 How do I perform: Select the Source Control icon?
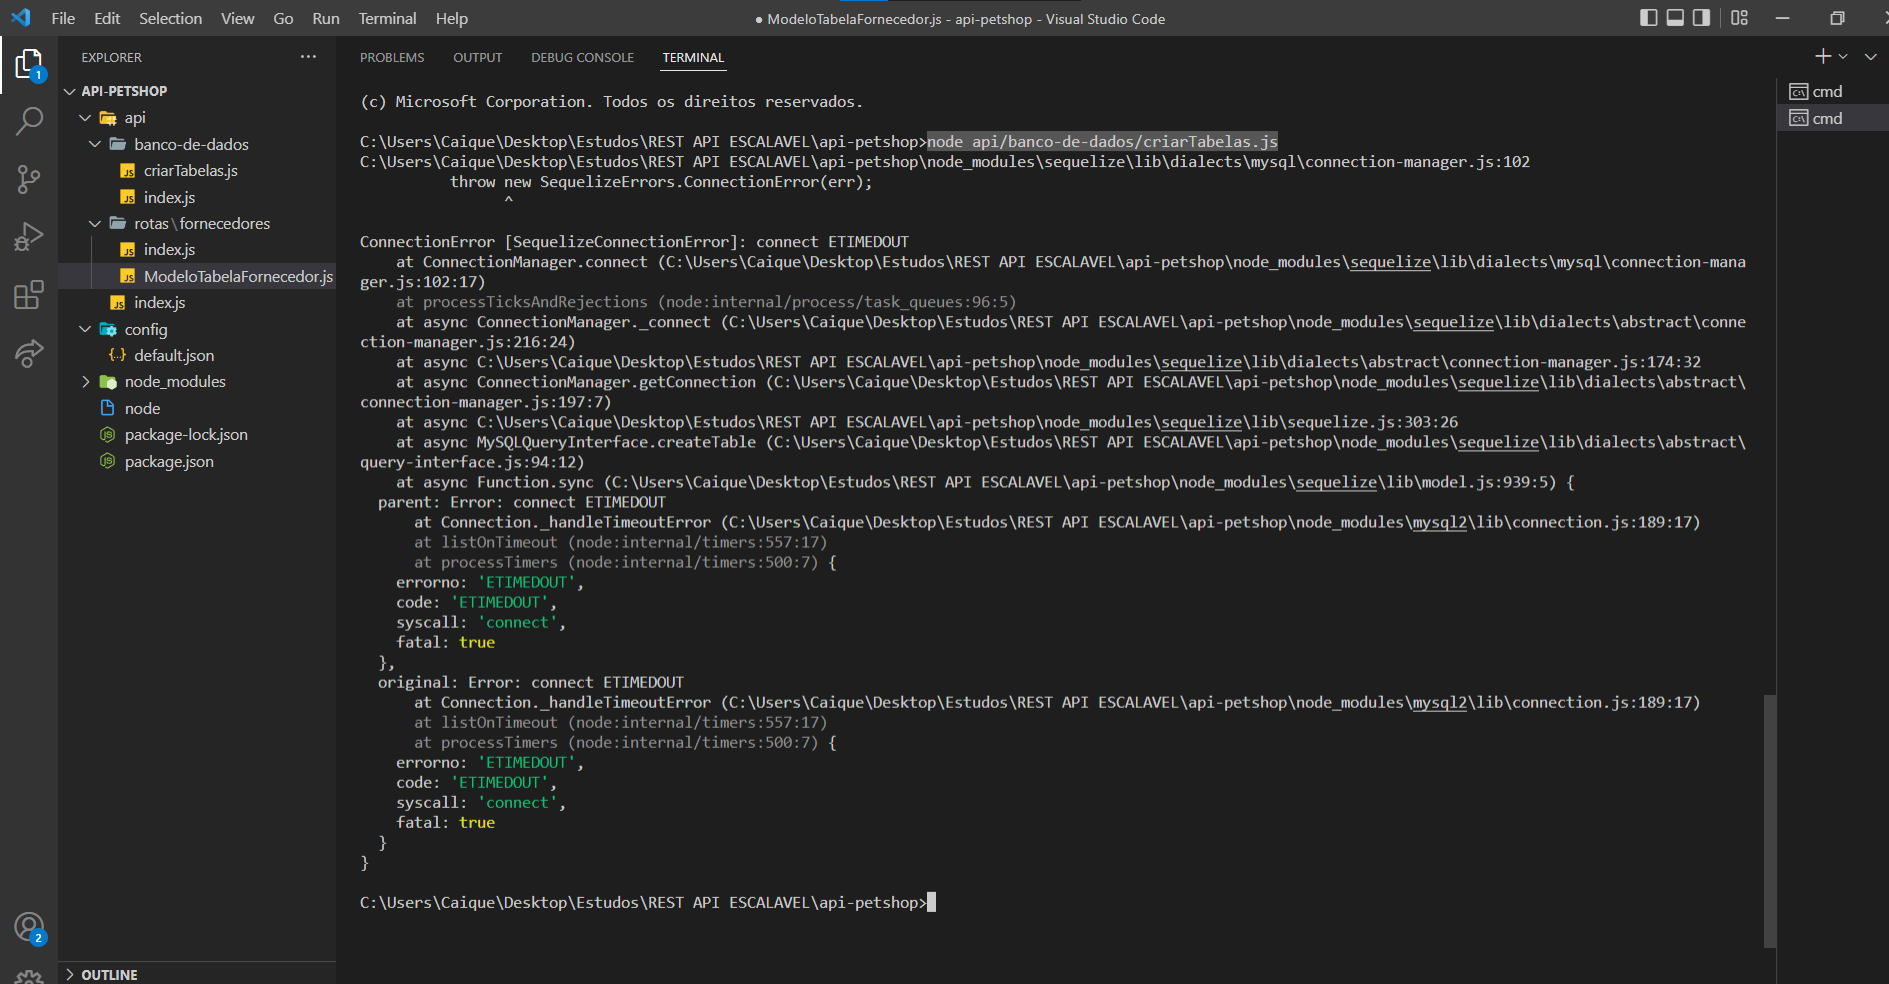coord(30,179)
